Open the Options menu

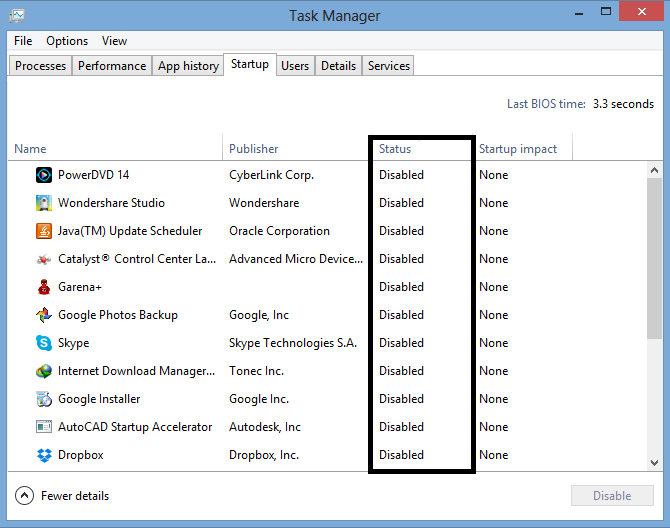pos(67,41)
